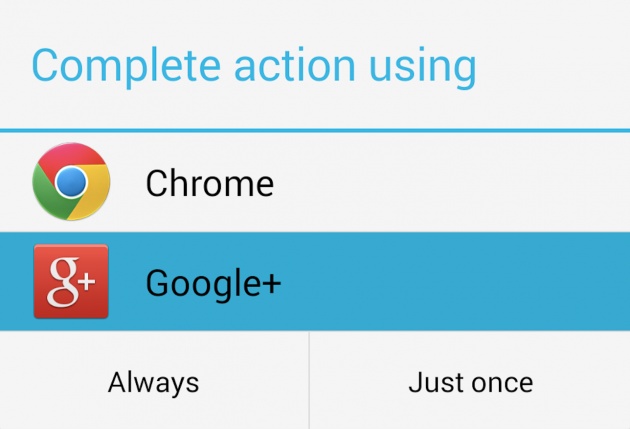Click the Always button
This screenshot has height=429, width=630.
[x=154, y=380]
